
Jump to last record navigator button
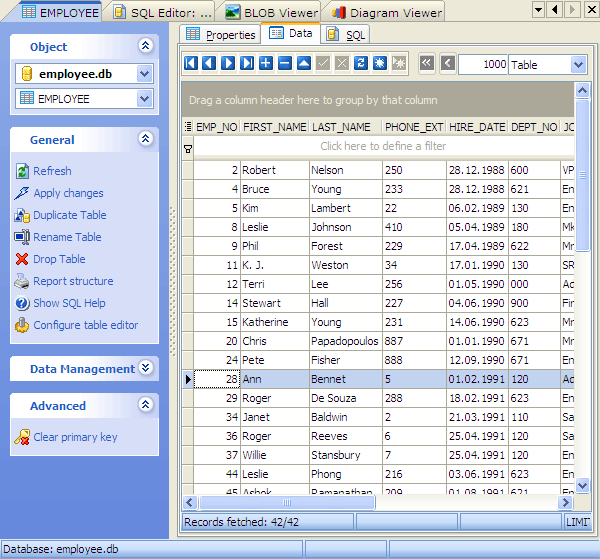tap(247, 63)
